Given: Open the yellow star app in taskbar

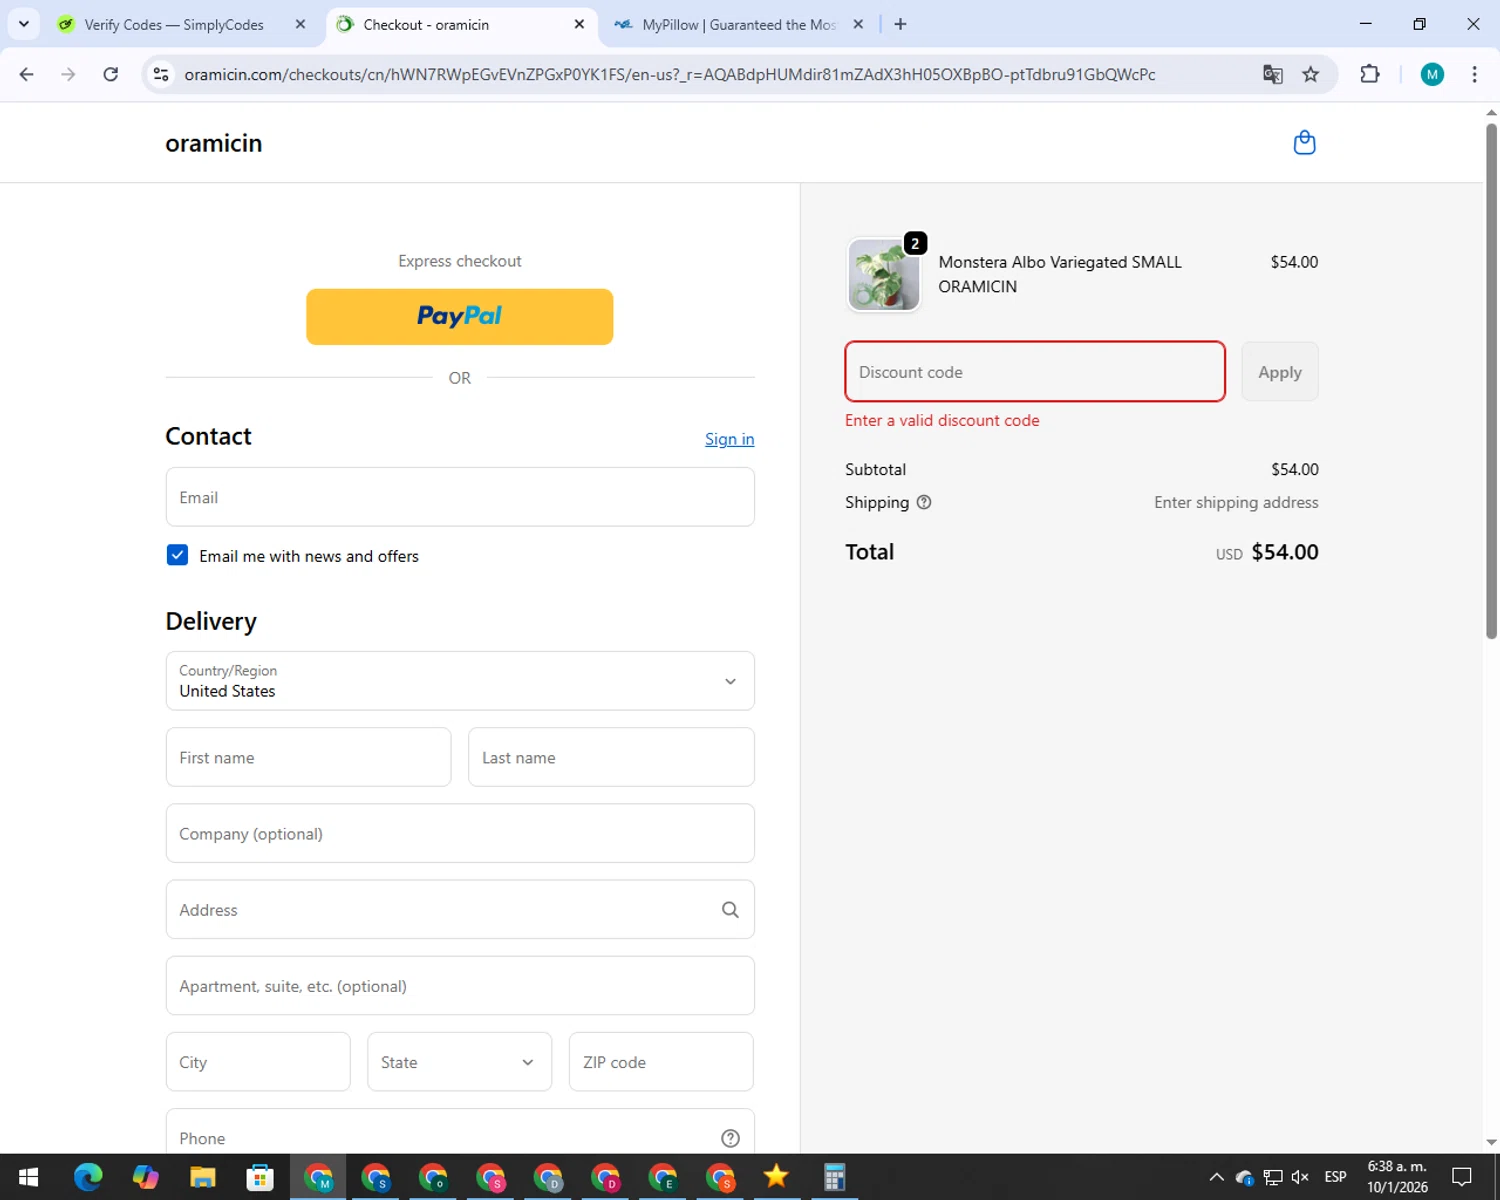Looking at the screenshot, I should [x=776, y=1177].
